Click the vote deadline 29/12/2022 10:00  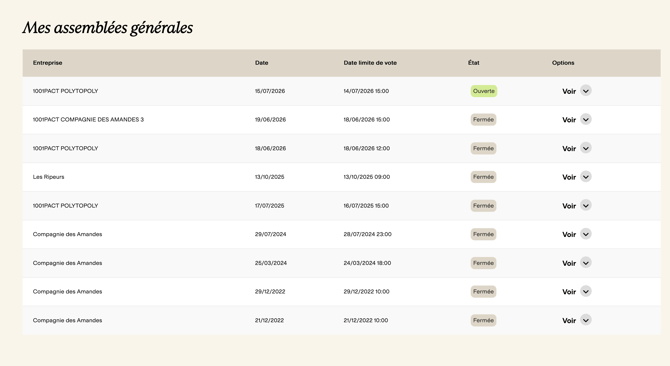(x=366, y=292)
